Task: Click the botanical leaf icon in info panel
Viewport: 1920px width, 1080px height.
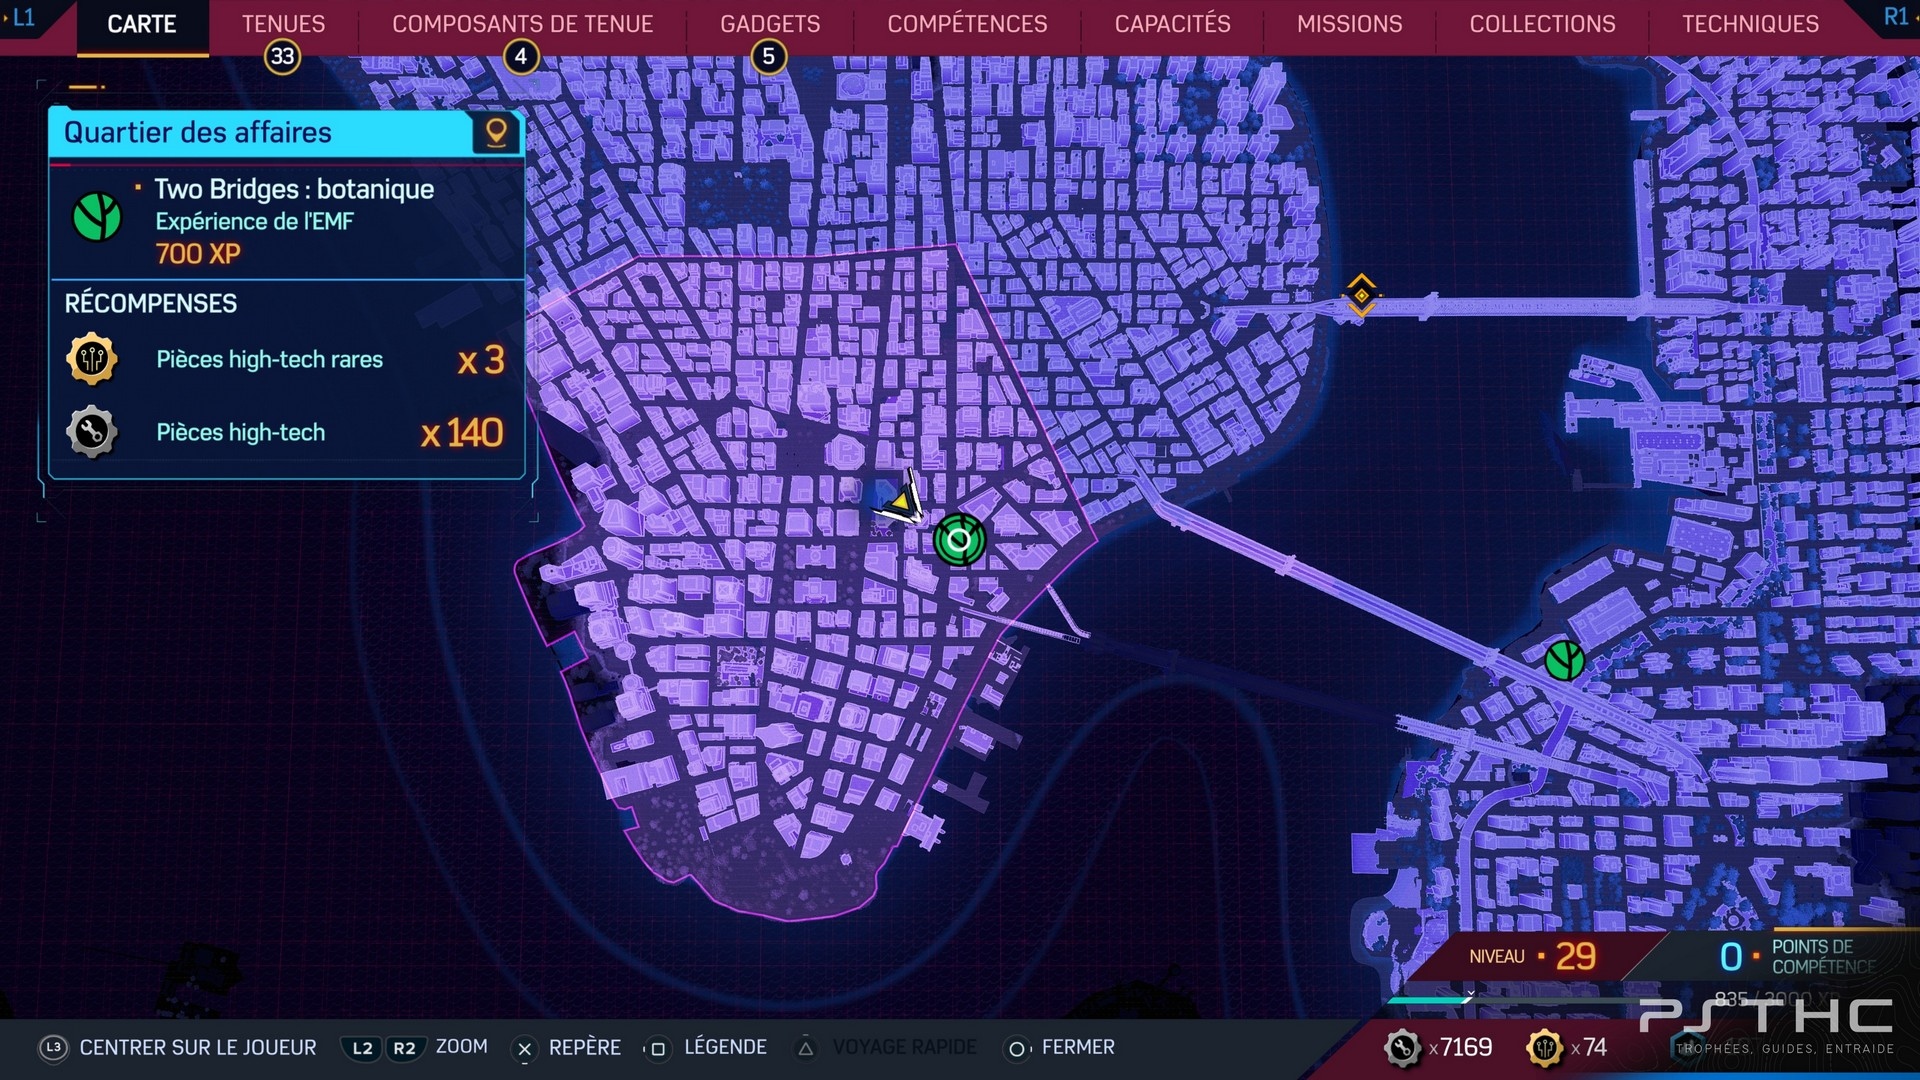Action: tap(97, 216)
